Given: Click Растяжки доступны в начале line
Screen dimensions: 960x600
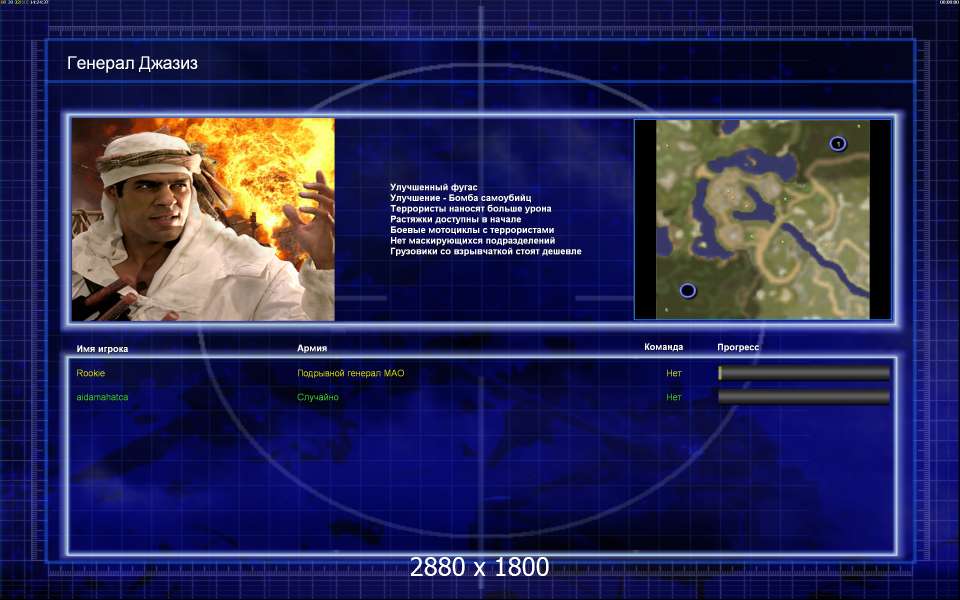Looking at the screenshot, I should [x=456, y=219].
